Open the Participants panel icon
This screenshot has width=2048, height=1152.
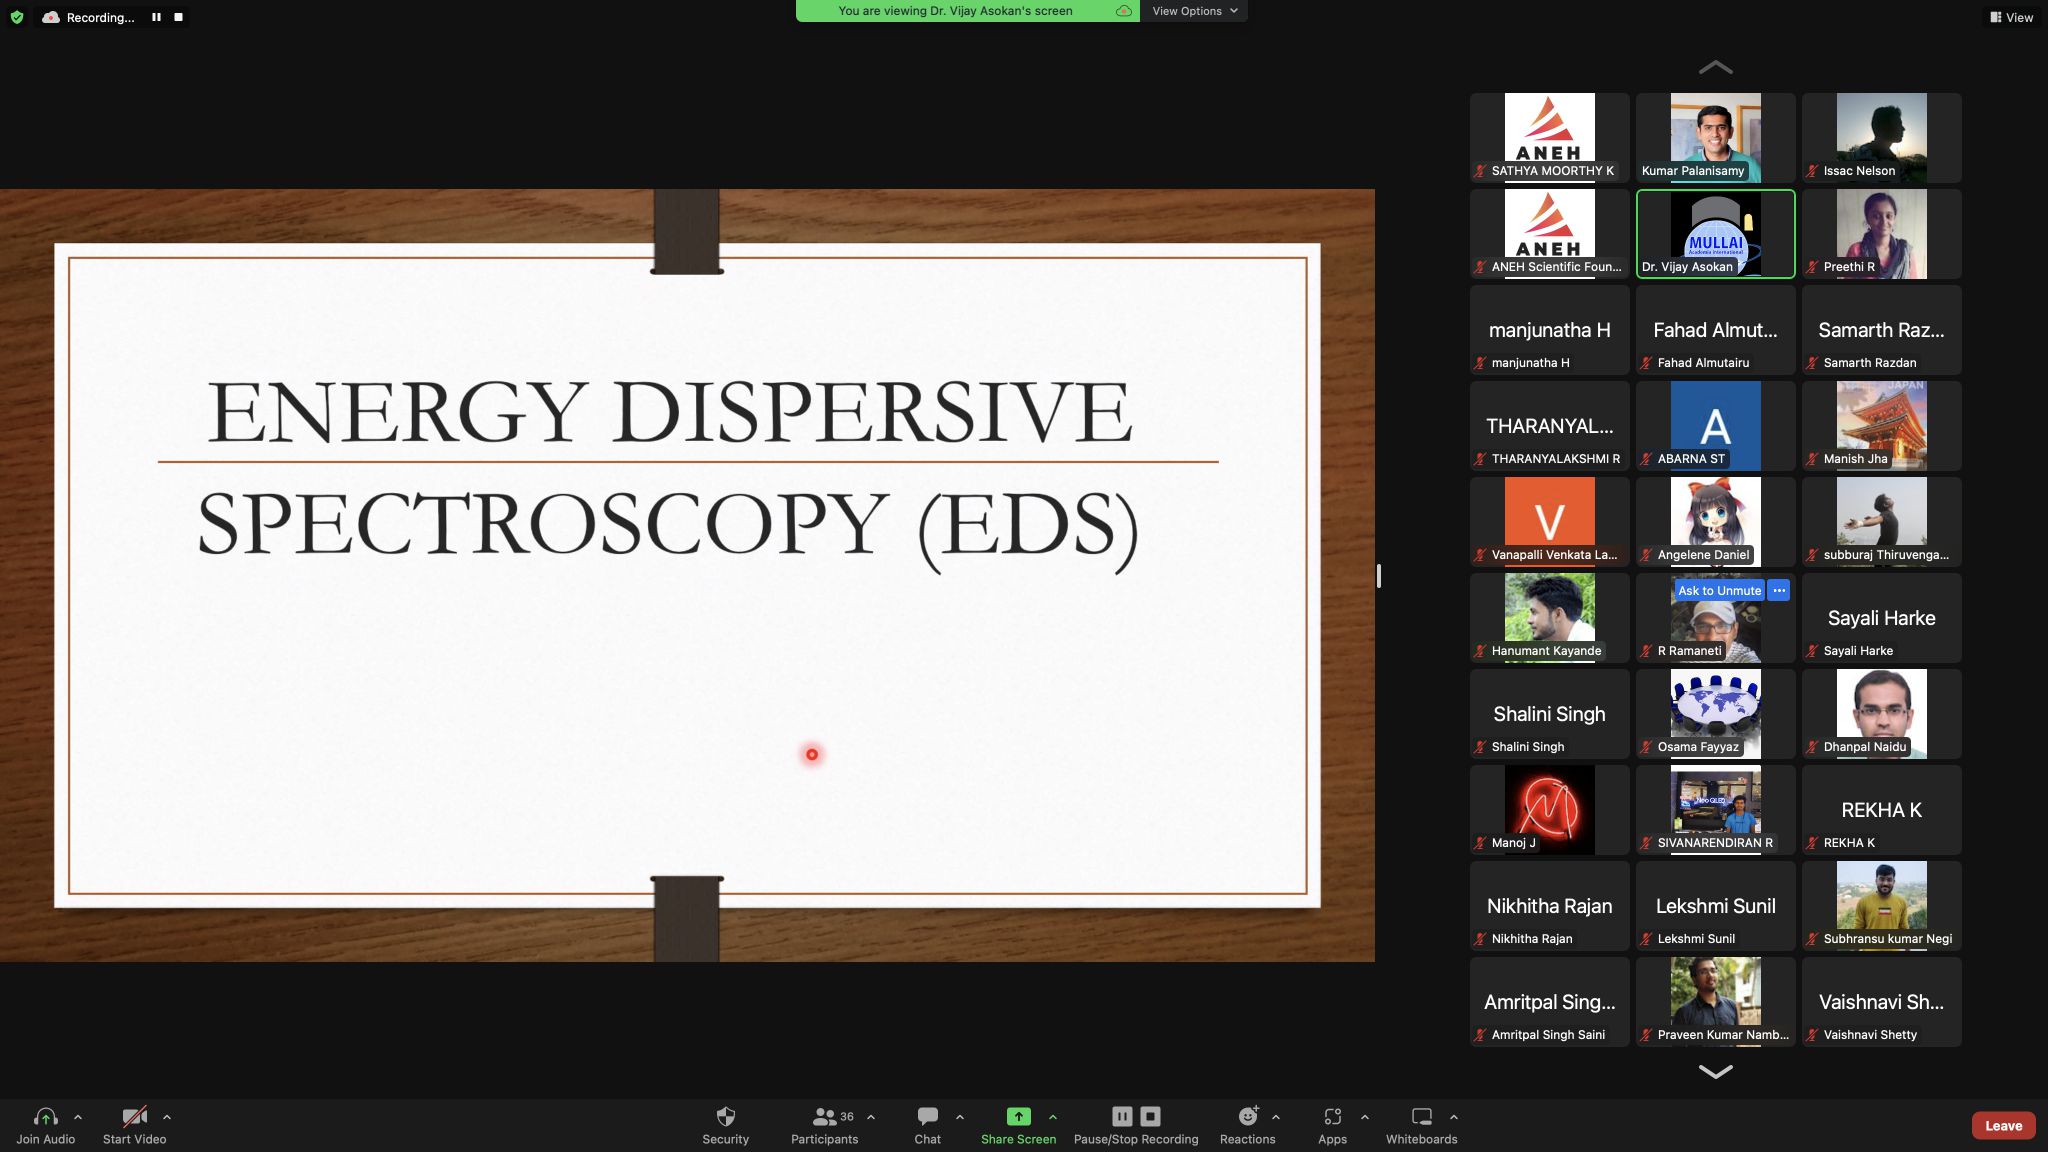click(x=824, y=1117)
